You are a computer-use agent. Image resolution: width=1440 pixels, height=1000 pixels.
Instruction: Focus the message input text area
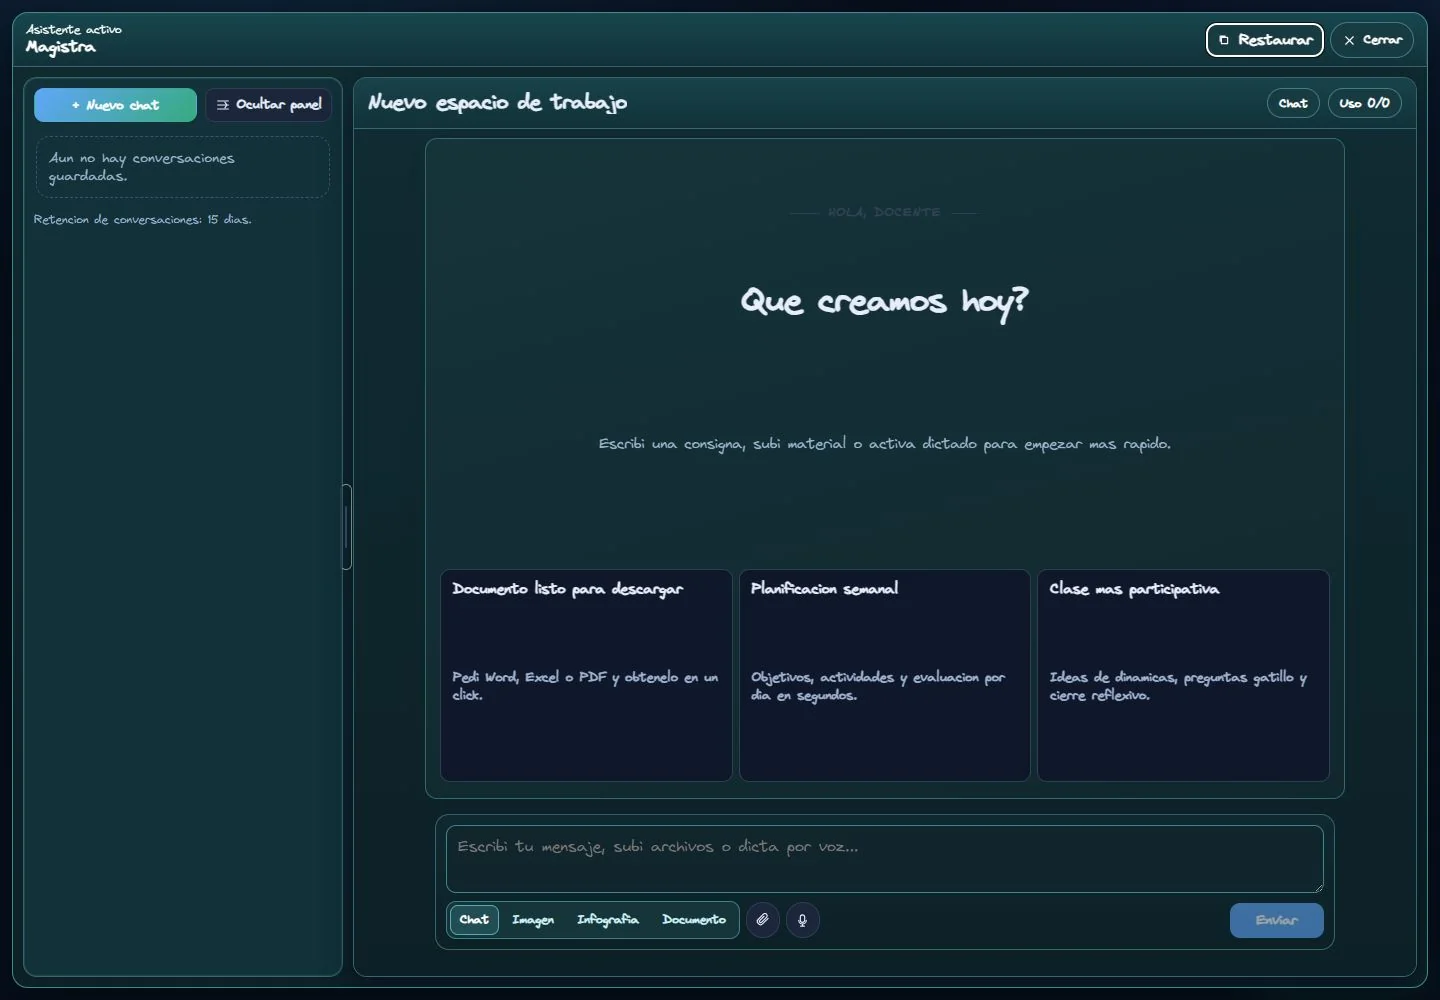(885, 859)
